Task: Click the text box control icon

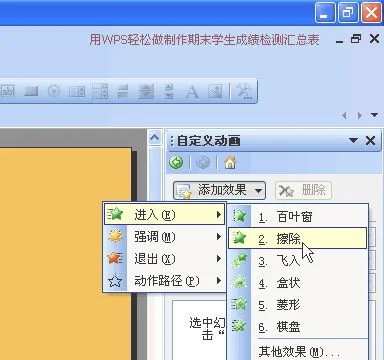Action: pos(8,90)
